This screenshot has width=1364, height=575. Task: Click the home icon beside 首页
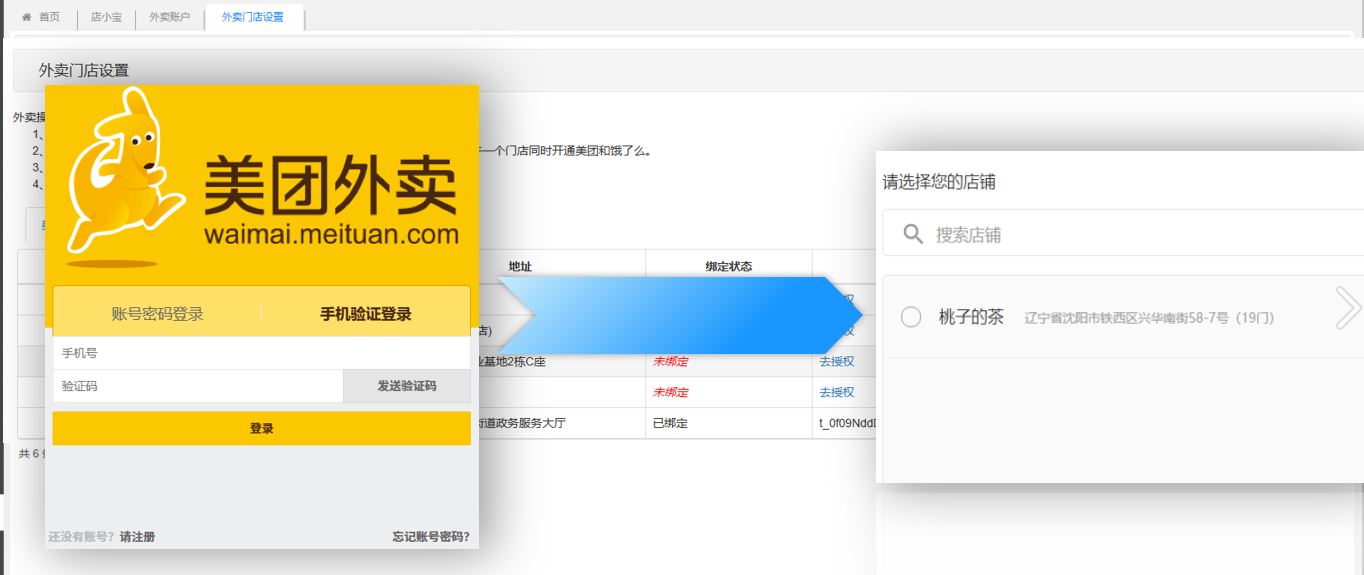(26, 17)
